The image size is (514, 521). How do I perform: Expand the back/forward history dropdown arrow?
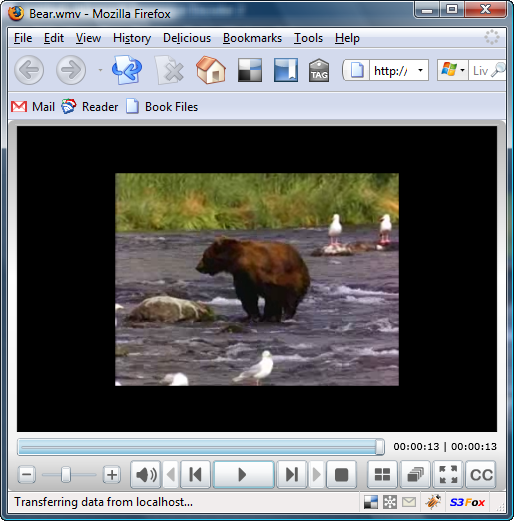(x=100, y=70)
